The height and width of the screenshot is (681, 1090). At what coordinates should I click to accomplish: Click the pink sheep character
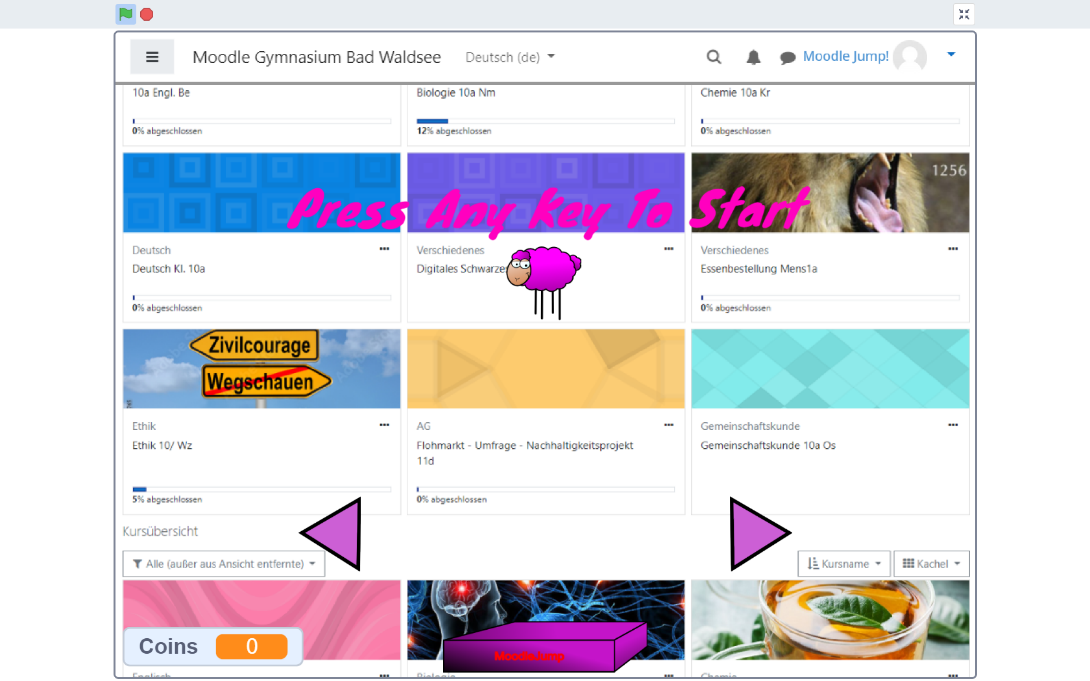coord(544,282)
